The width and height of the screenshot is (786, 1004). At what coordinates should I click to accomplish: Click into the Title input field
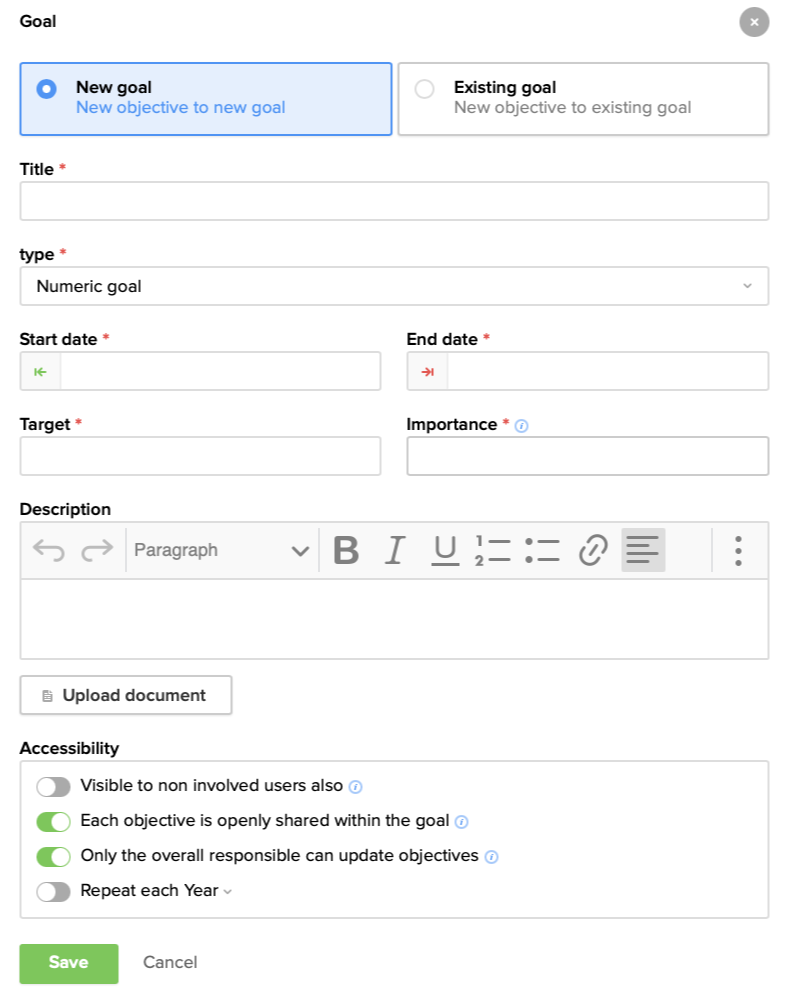tap(394, 201)
